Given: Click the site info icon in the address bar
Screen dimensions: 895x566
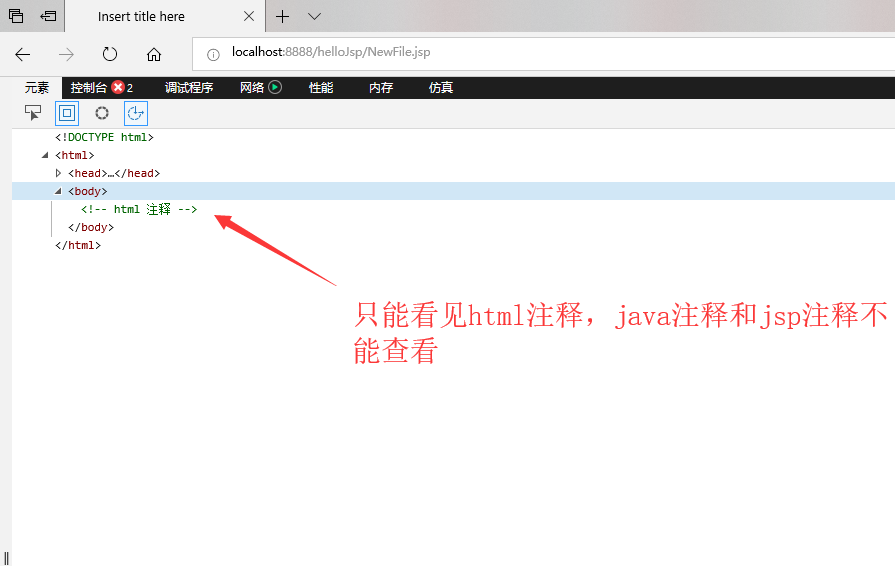Looking at the screenshot, I should click(x=213, y=55).
